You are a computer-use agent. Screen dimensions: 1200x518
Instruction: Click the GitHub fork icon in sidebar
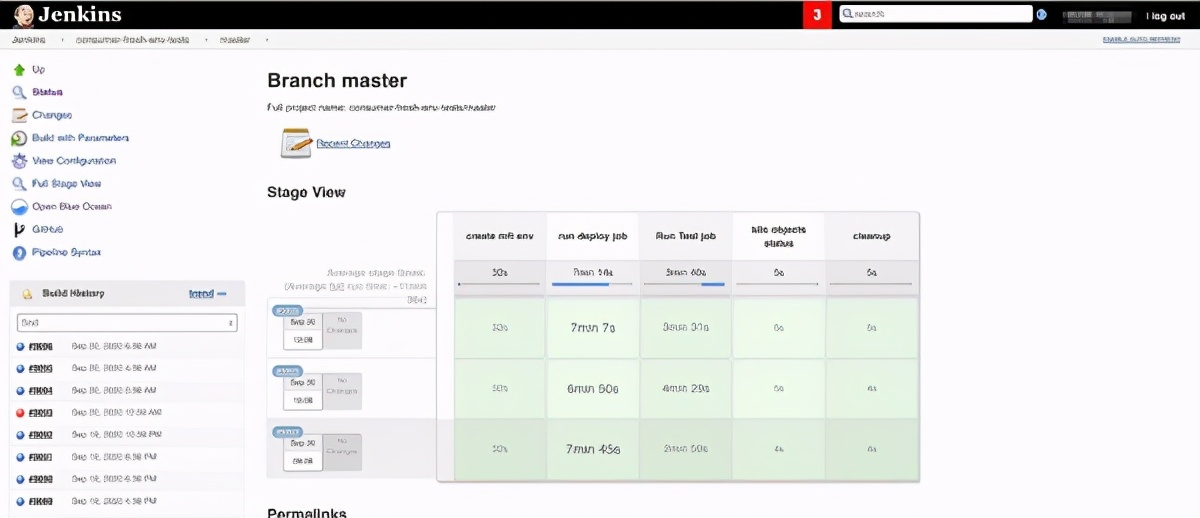18,229
